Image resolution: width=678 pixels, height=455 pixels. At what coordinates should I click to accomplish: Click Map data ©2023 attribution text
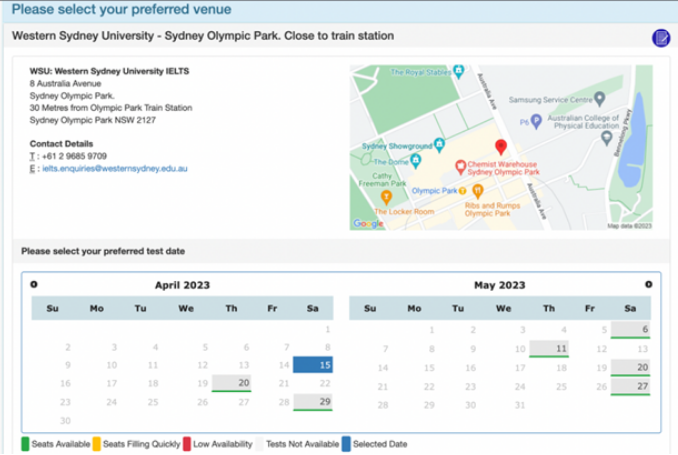[x=629, y=226]
